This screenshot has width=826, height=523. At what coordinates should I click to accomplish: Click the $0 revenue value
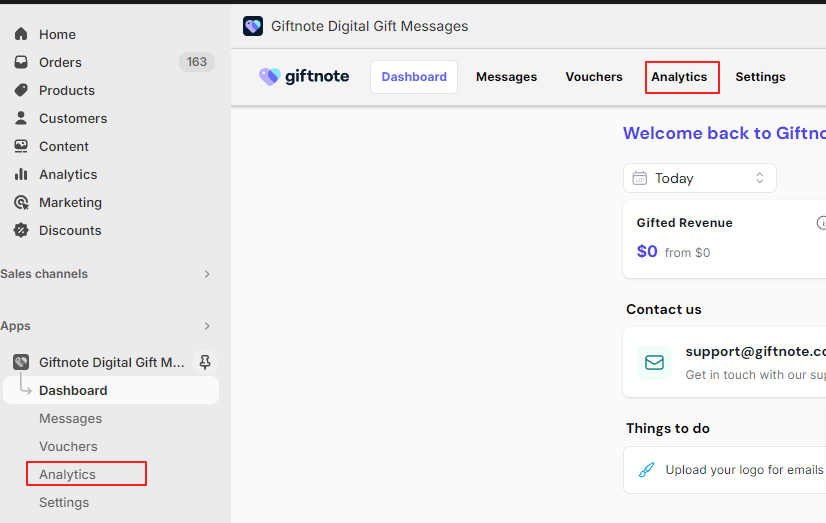click(x=647, y=251)
